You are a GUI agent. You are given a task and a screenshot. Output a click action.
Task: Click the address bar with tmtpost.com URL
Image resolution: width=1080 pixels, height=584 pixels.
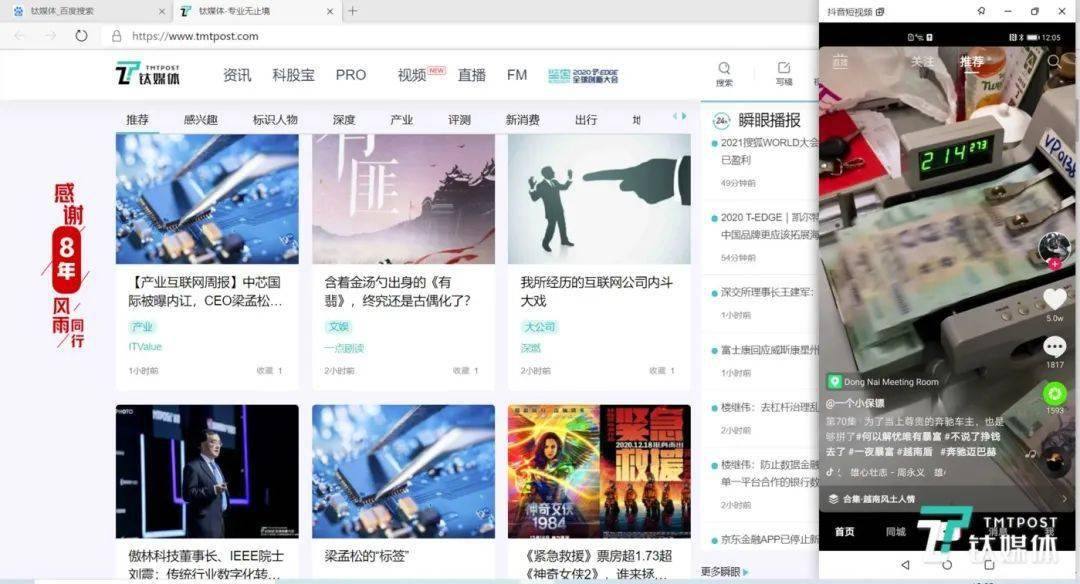(400, 36)
